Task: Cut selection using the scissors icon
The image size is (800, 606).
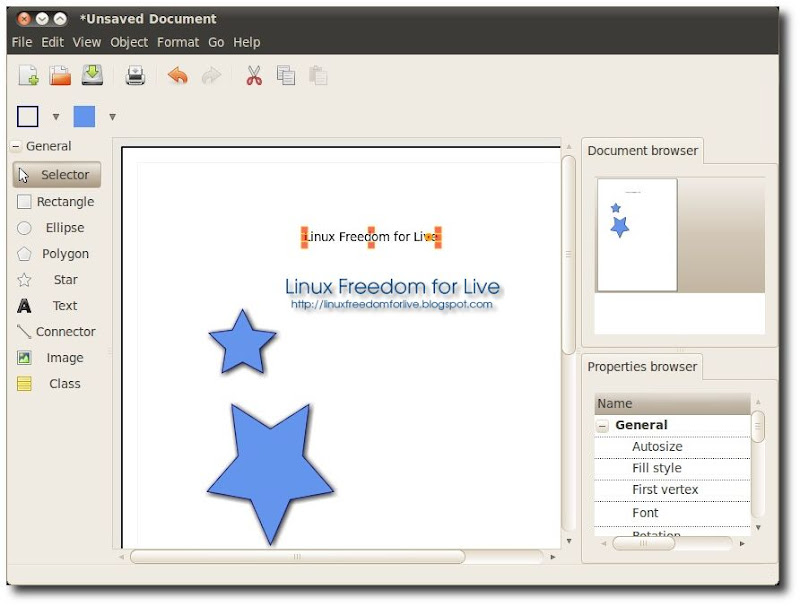Action: click(254, 75)
